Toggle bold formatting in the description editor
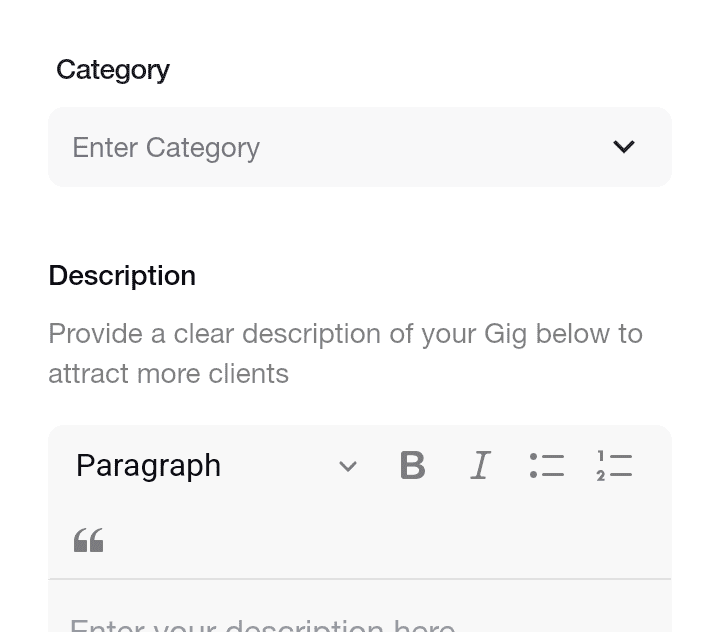Screen dimensions: 720x632 (x=413, y=465)
